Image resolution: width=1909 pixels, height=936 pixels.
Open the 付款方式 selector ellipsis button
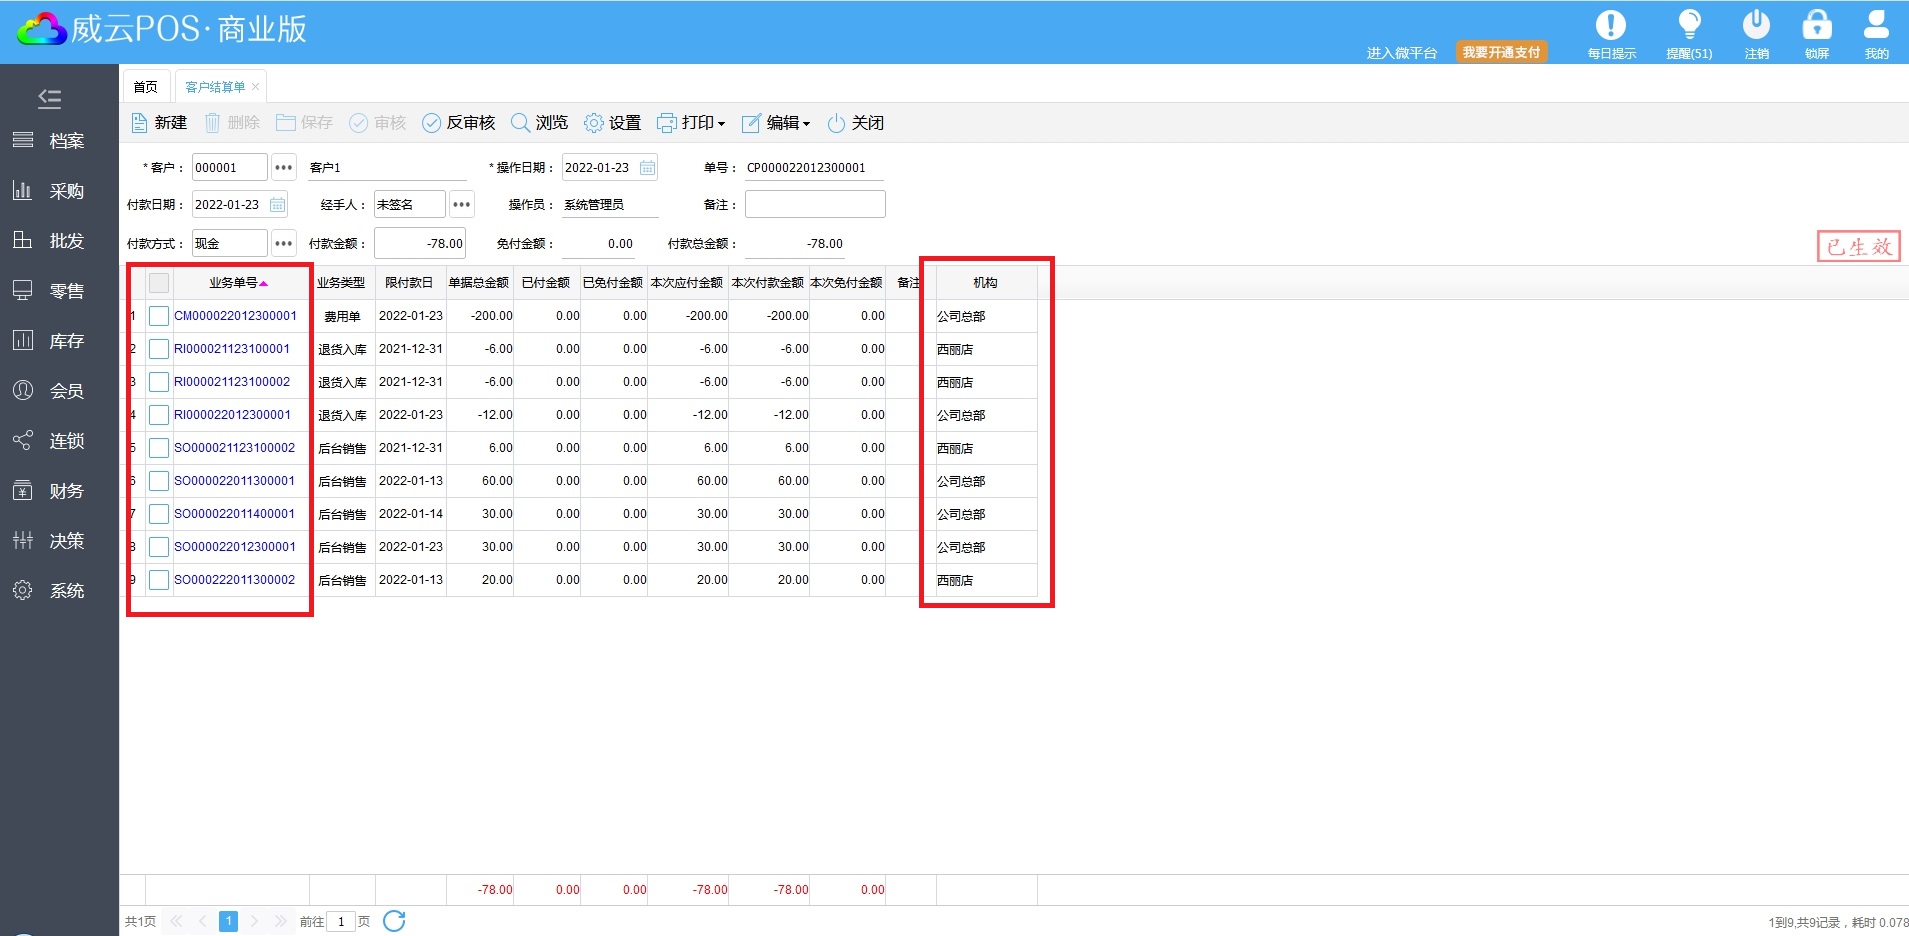coord(284,243)
